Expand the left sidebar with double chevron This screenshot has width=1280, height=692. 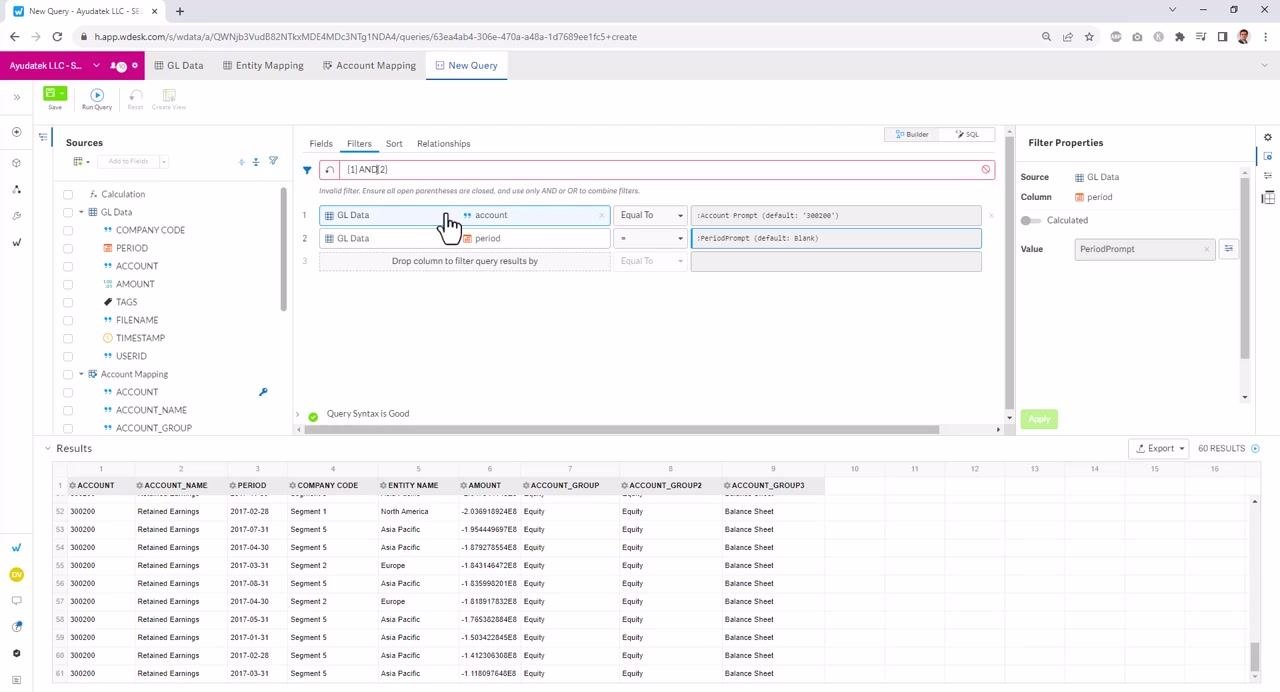click(x=17, y=97)
